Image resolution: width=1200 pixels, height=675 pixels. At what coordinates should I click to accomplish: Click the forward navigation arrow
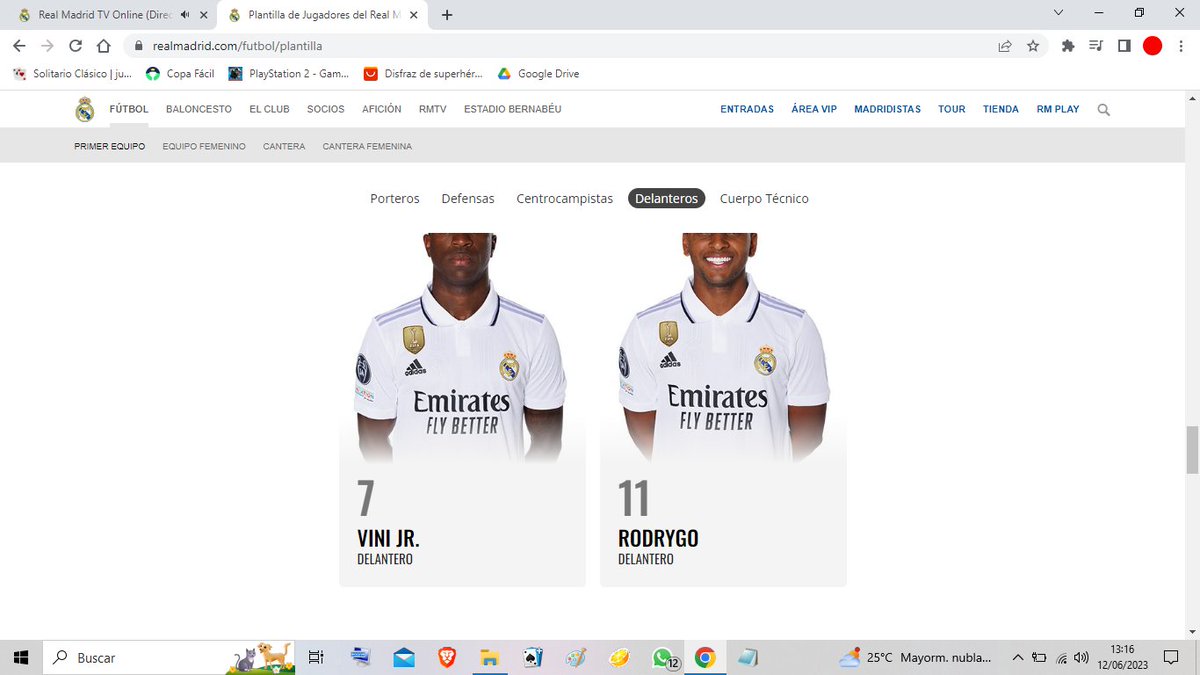(47, 46)
